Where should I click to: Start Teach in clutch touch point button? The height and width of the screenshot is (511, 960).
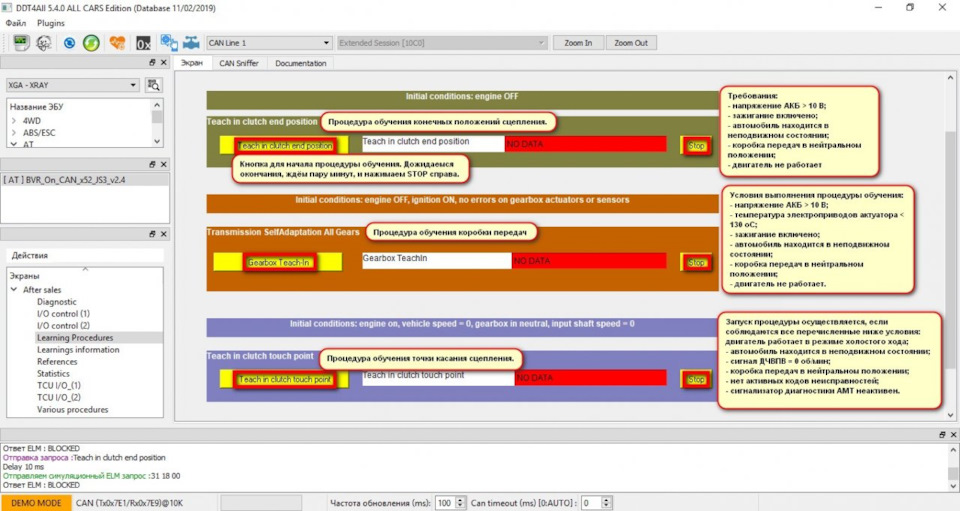coord(285,379)
